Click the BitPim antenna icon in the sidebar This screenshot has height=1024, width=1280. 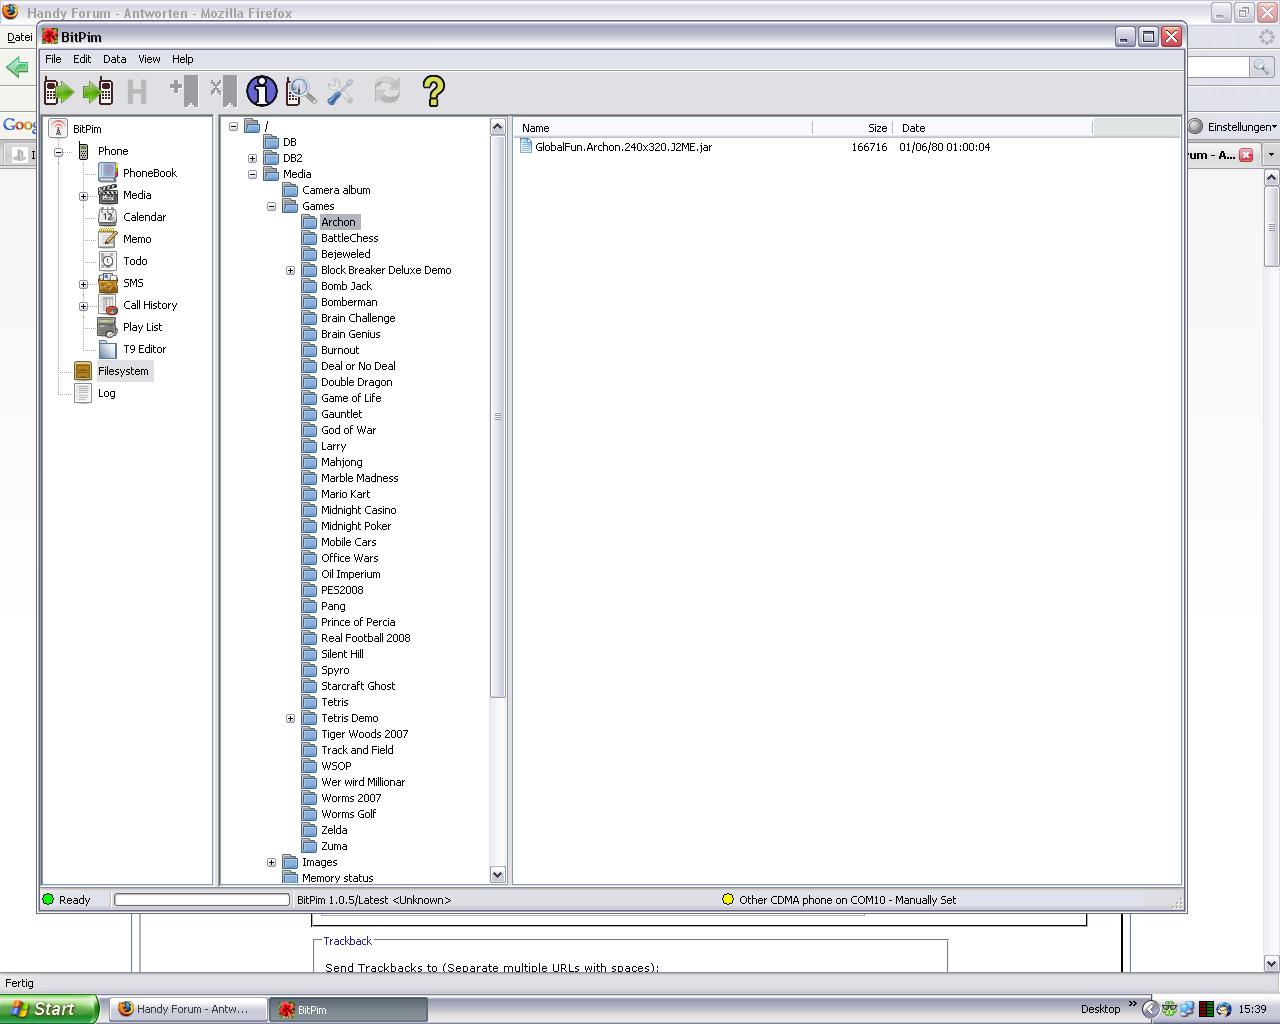58,129
